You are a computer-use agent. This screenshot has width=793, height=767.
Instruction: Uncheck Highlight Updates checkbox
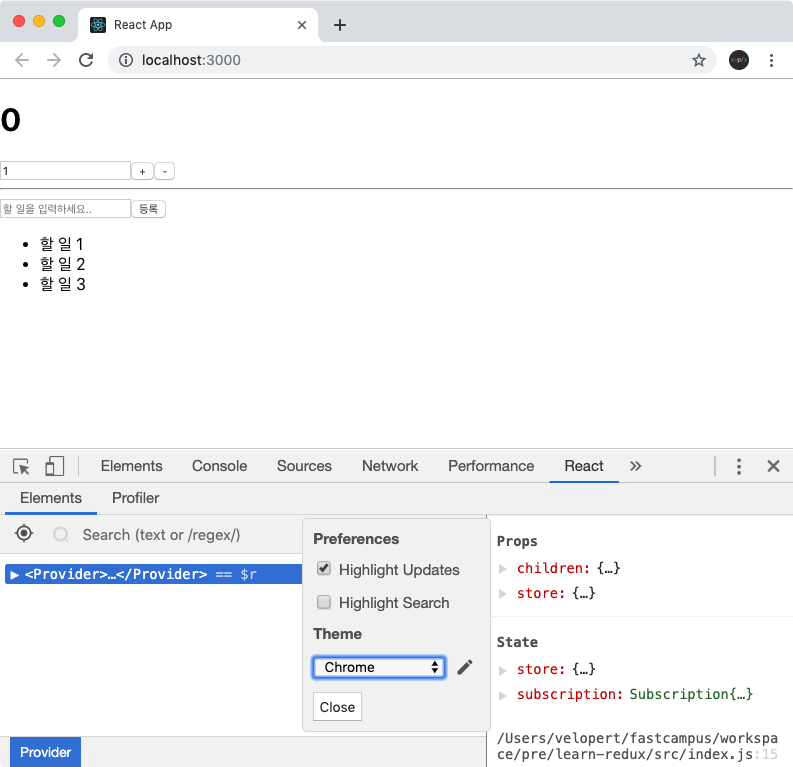(324, 569)
